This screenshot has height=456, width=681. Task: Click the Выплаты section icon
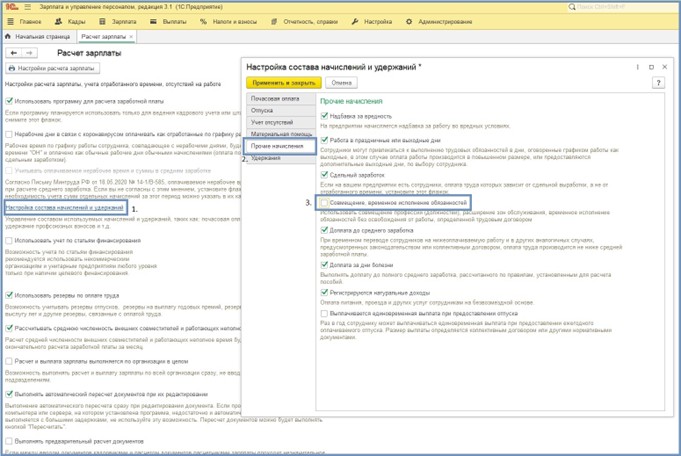(154, 21)
